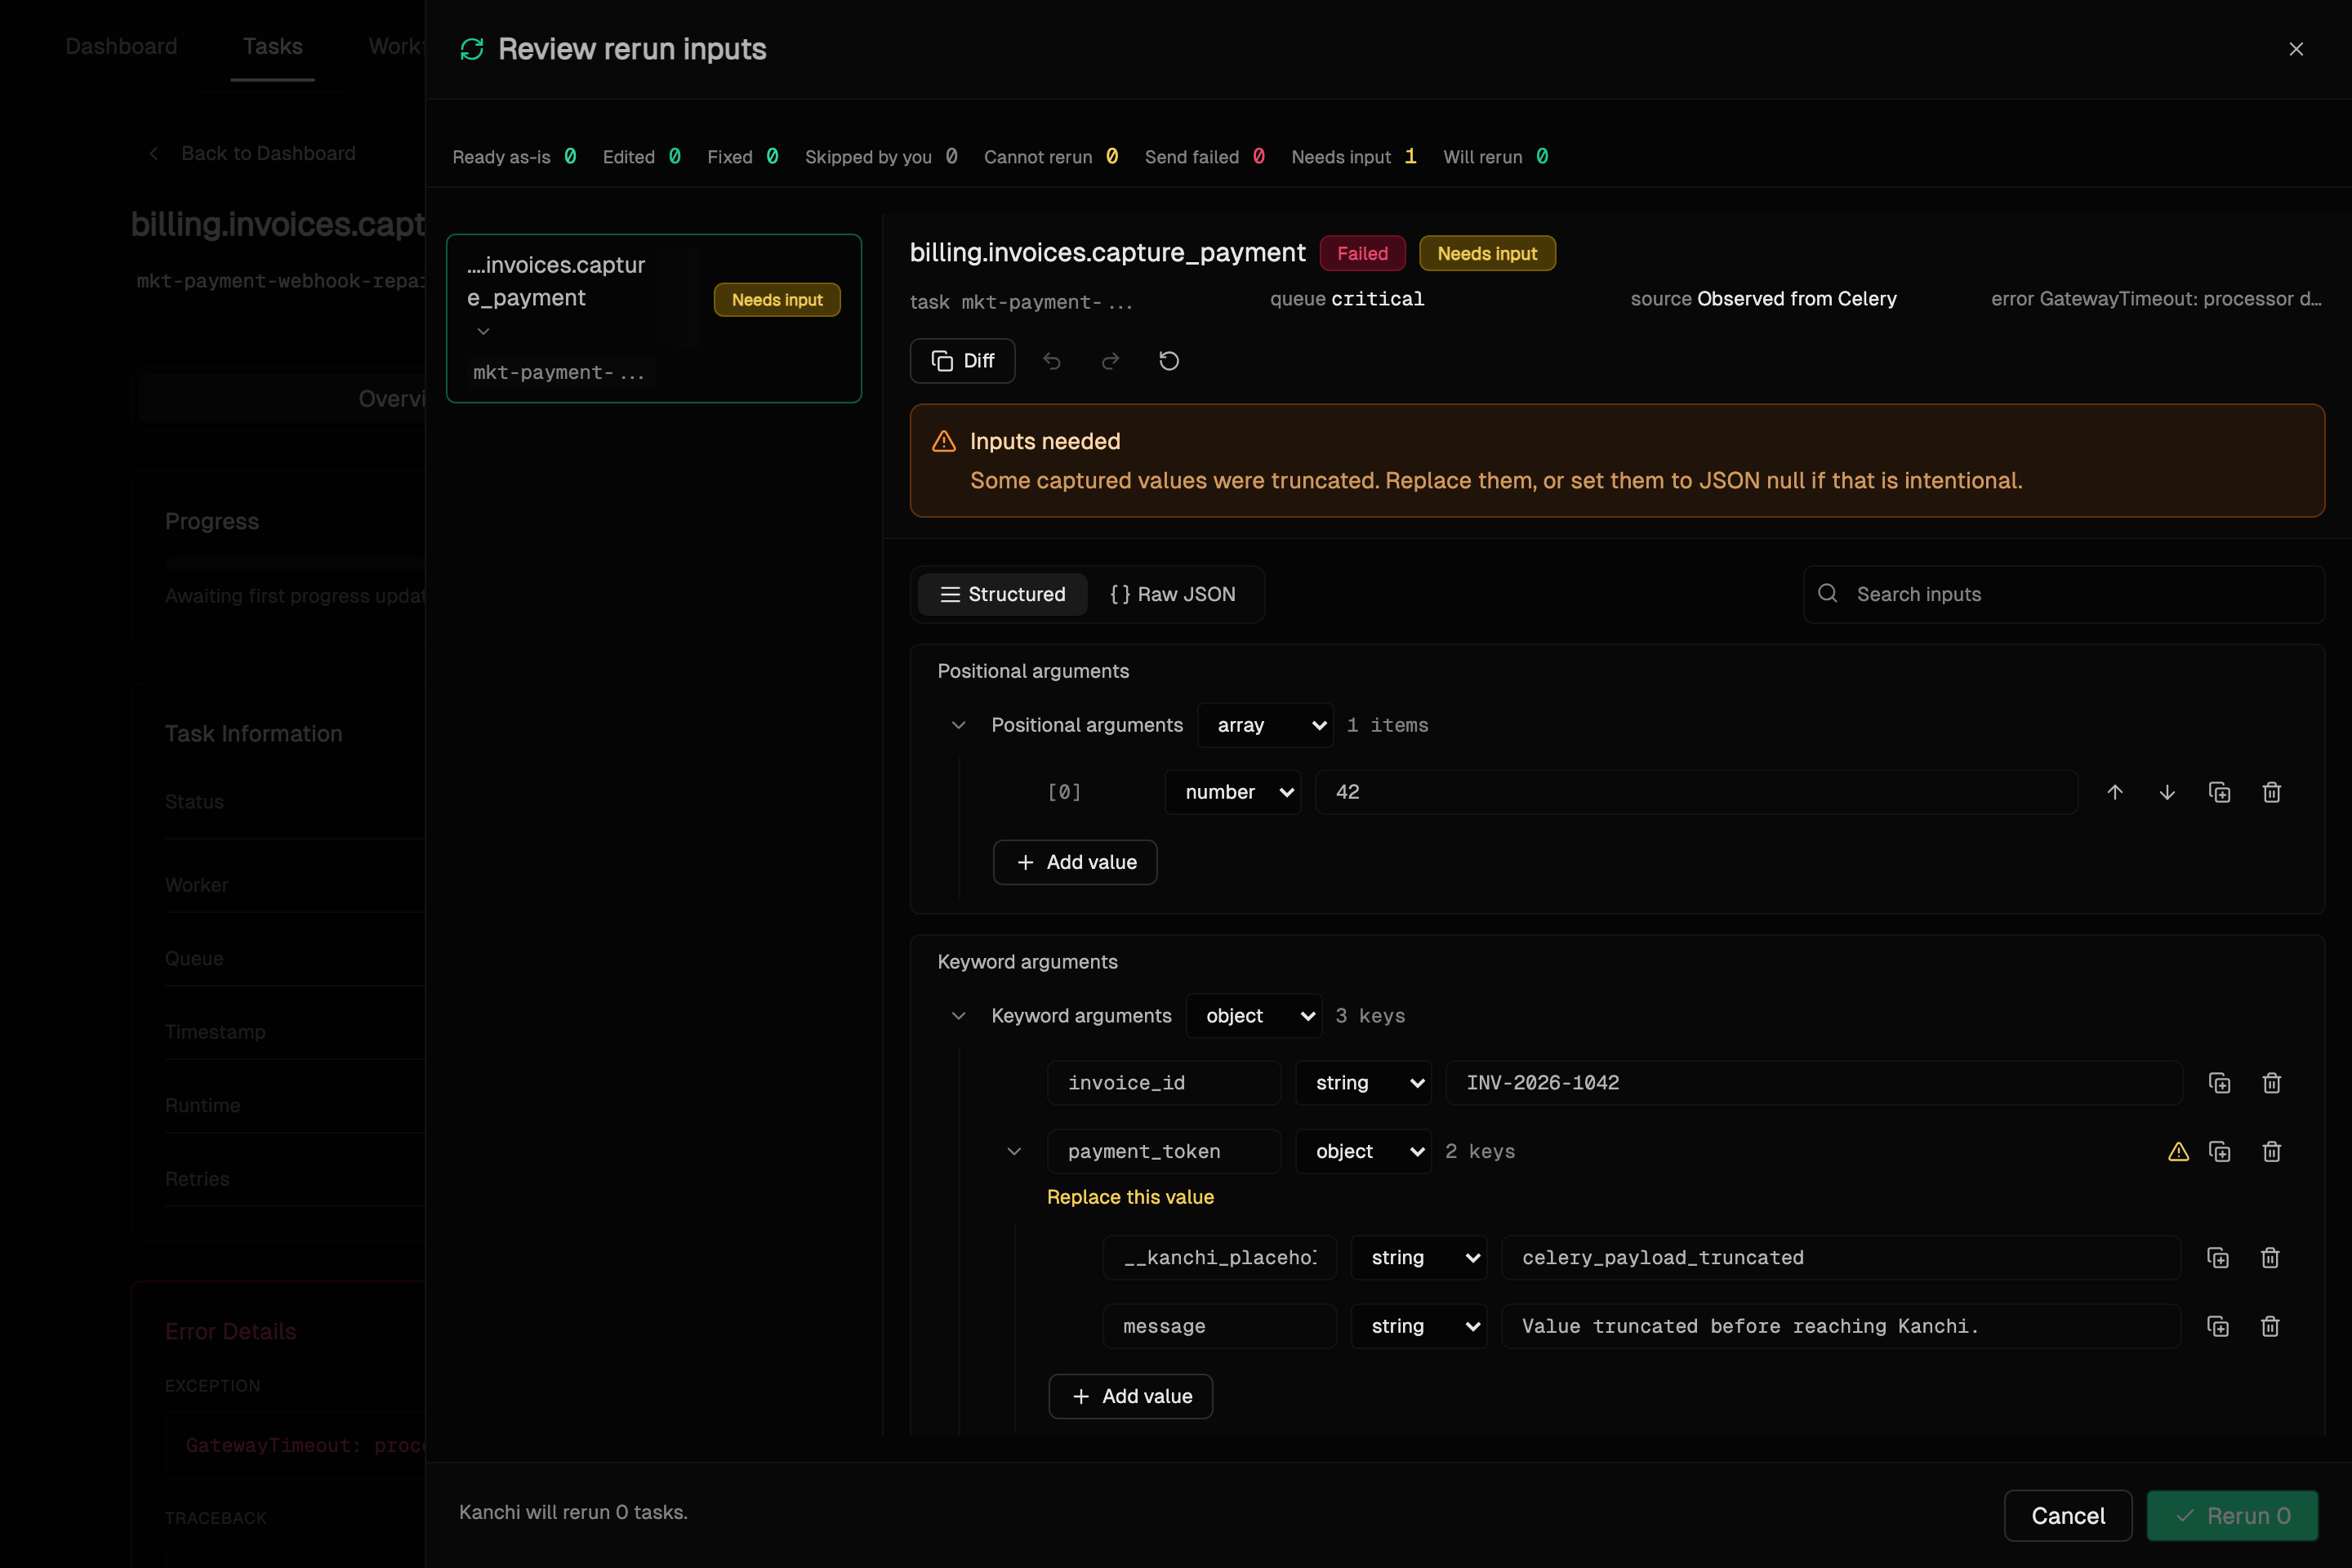2352x1568 pixels.
Task: Duplicate the invoice_id keyword argument
Action: (2219, 1083)
